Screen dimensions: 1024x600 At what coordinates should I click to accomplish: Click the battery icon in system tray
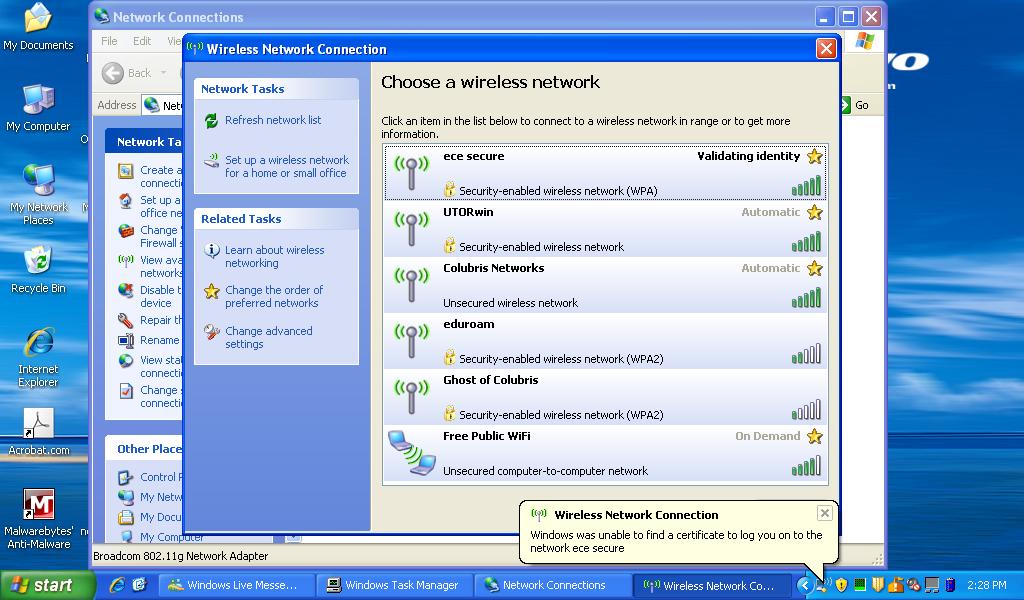click(x=950, y=585)
